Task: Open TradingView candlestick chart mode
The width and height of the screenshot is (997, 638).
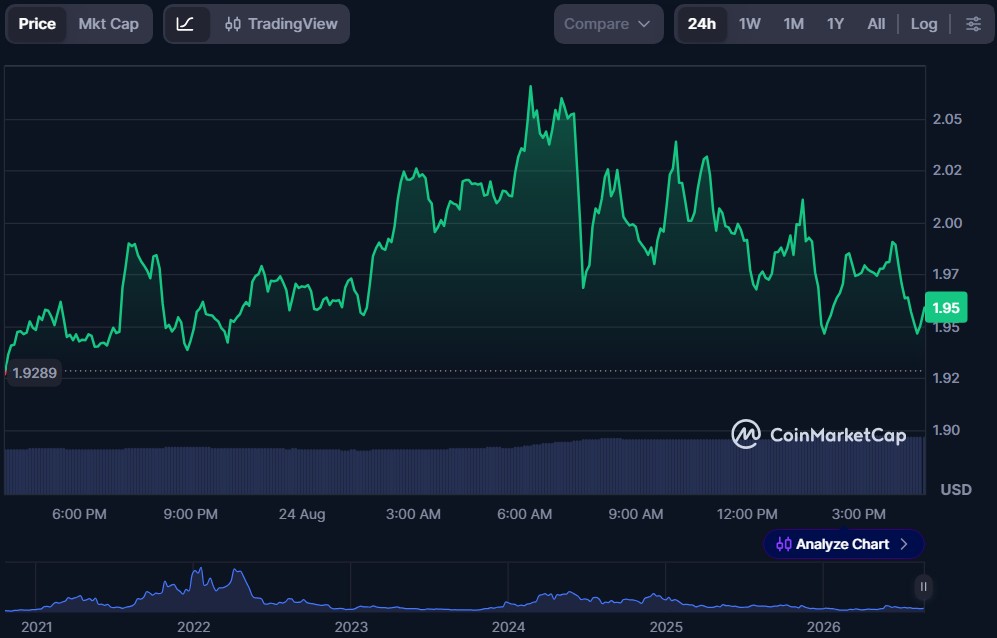Action: (281, 24)
